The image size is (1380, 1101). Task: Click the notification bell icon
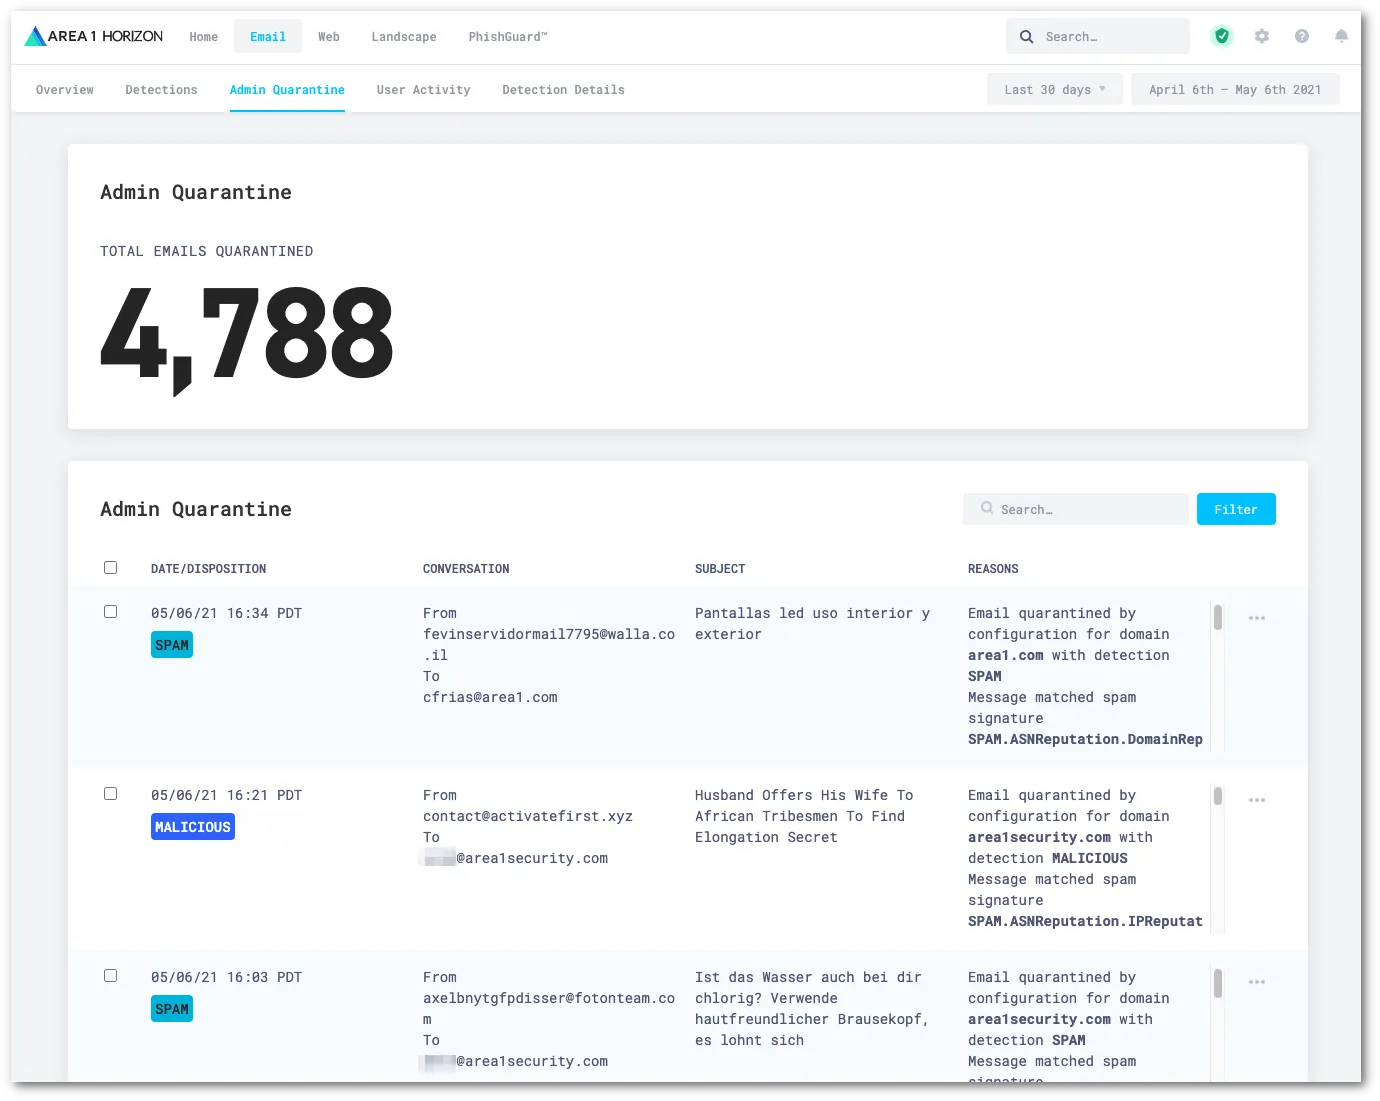(x=1341, y=36)
